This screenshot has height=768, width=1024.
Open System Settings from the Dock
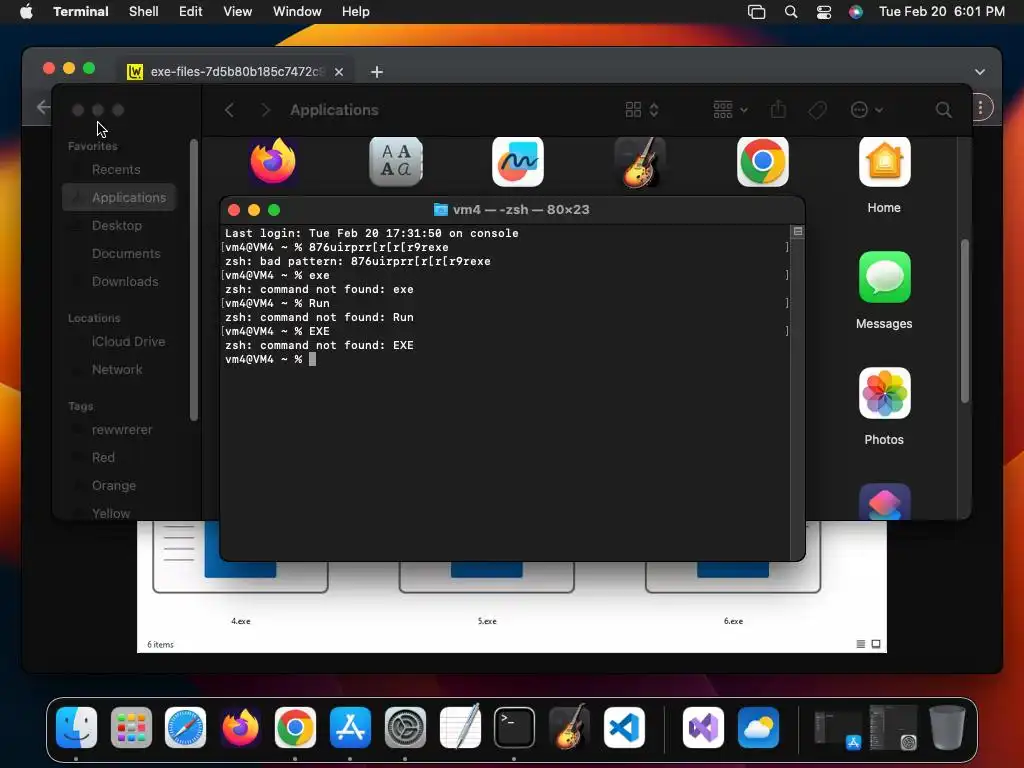coord(405,728)
